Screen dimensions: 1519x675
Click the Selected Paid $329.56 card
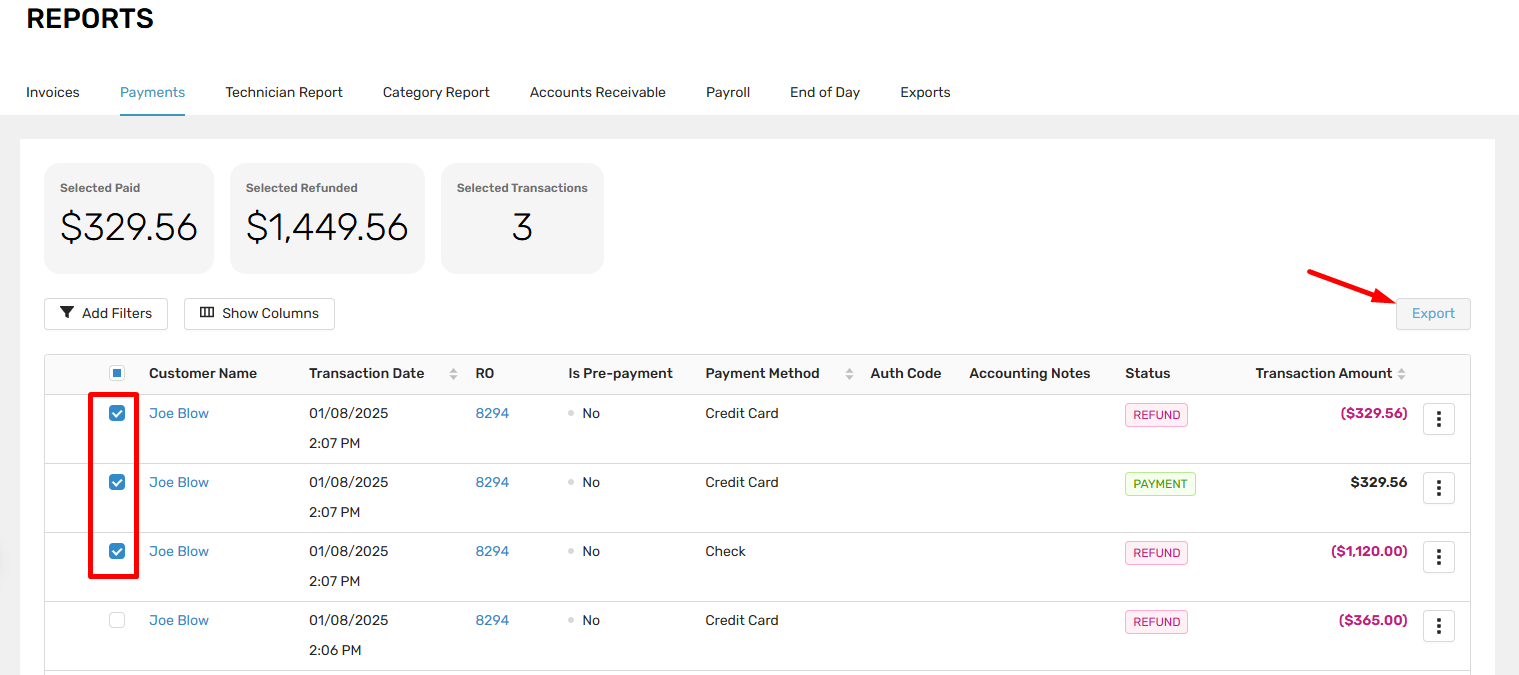[x=129, y=218]
